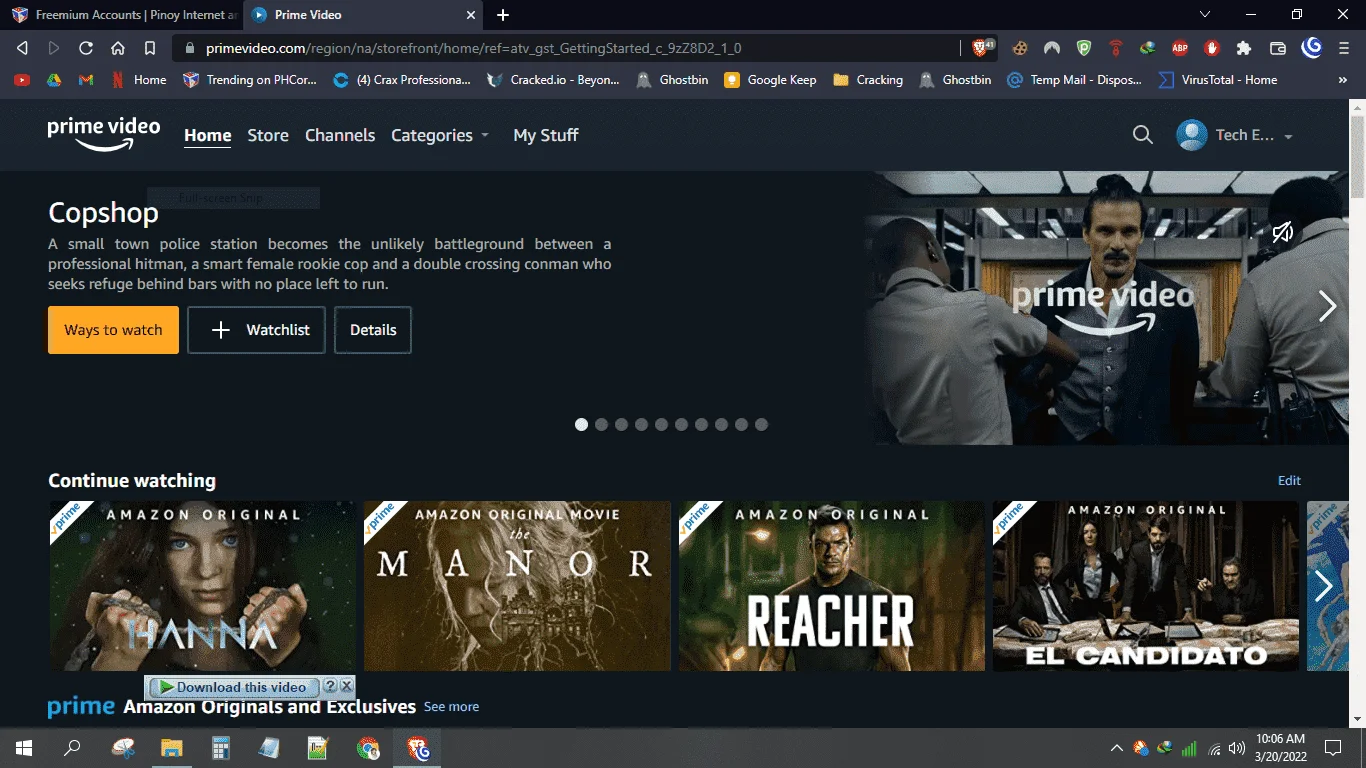
Task: Open File Explorer from taskbar
Action: pos(171,748)
